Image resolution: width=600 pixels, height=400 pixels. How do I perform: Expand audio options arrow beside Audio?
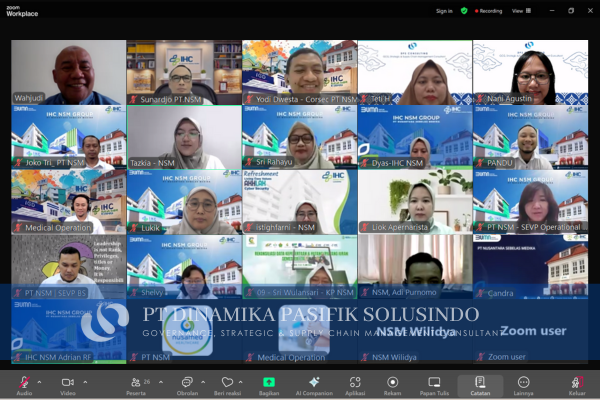[x=39, y=382]
